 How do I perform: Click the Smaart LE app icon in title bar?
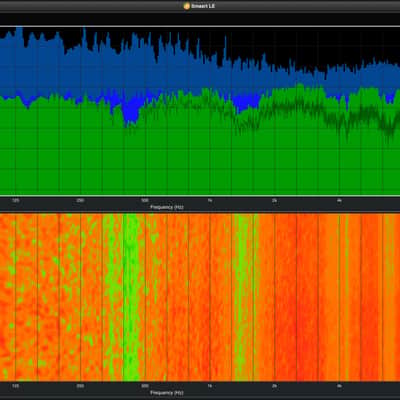point(187,6)
